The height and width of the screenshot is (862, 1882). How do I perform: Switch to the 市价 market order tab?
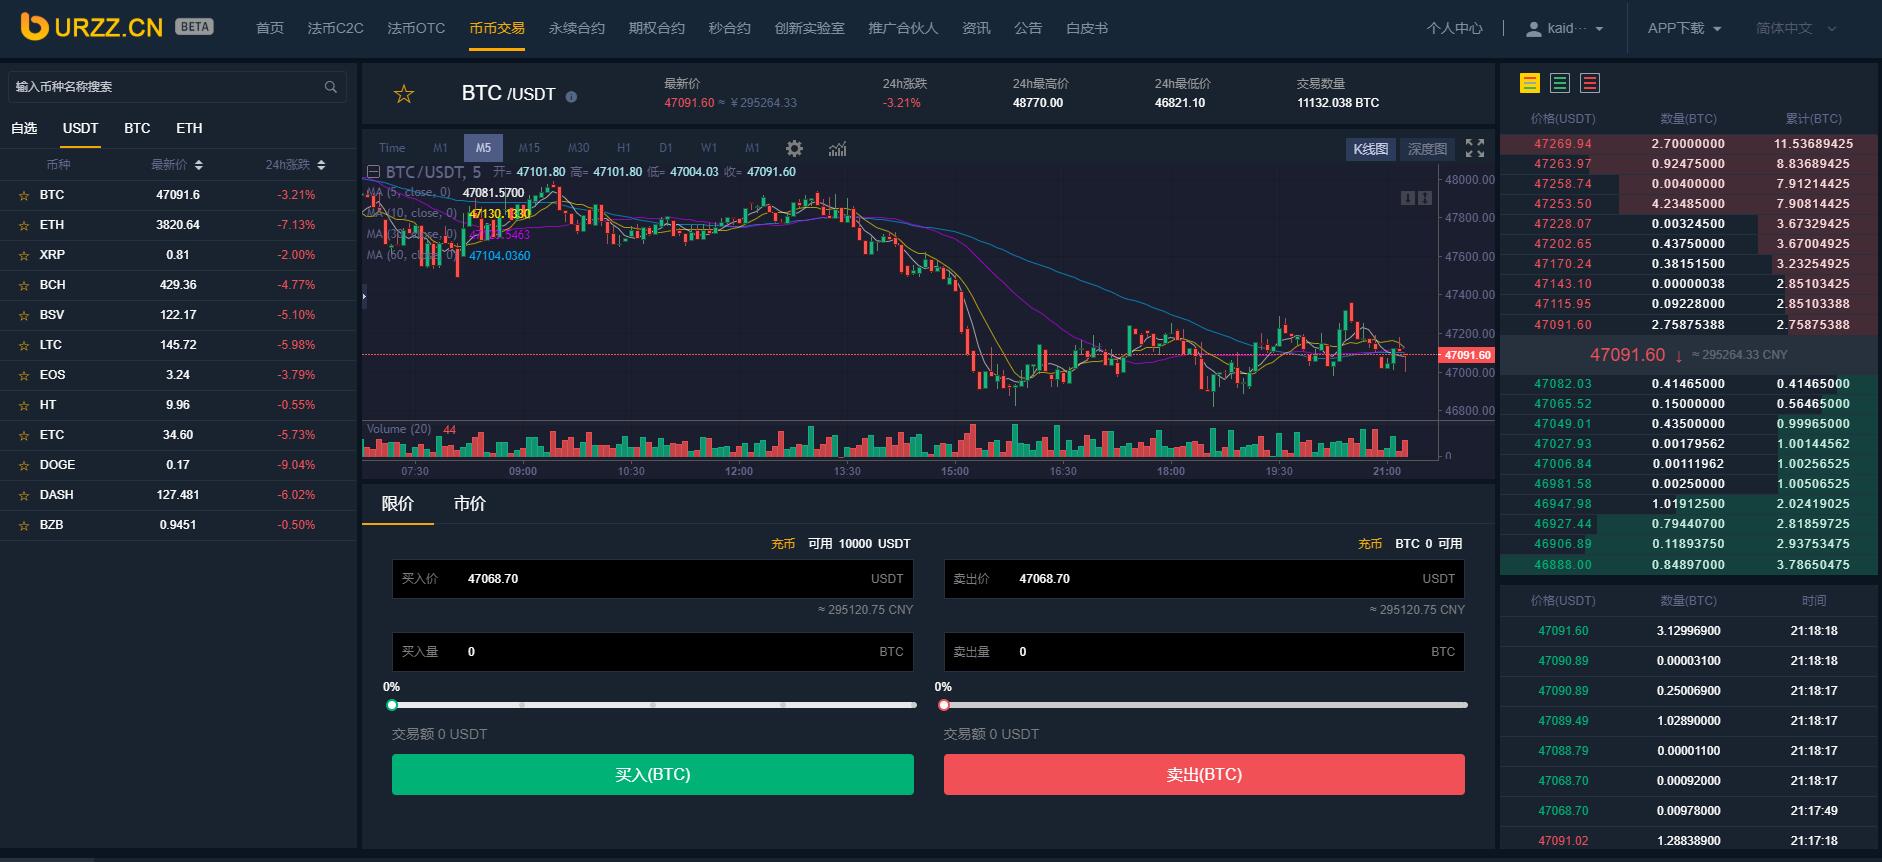point(469,504)
